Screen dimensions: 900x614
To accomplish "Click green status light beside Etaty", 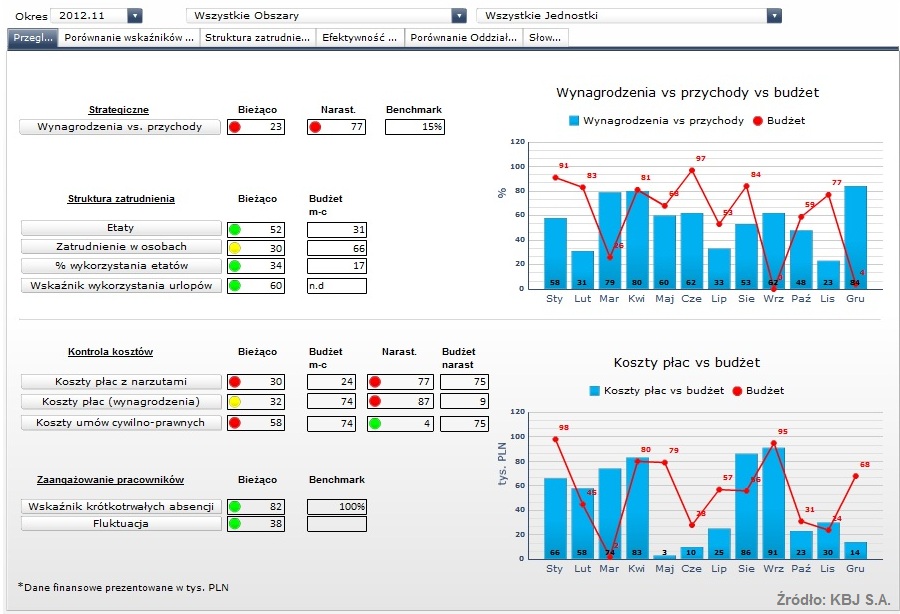I will [x=235, y=230].
